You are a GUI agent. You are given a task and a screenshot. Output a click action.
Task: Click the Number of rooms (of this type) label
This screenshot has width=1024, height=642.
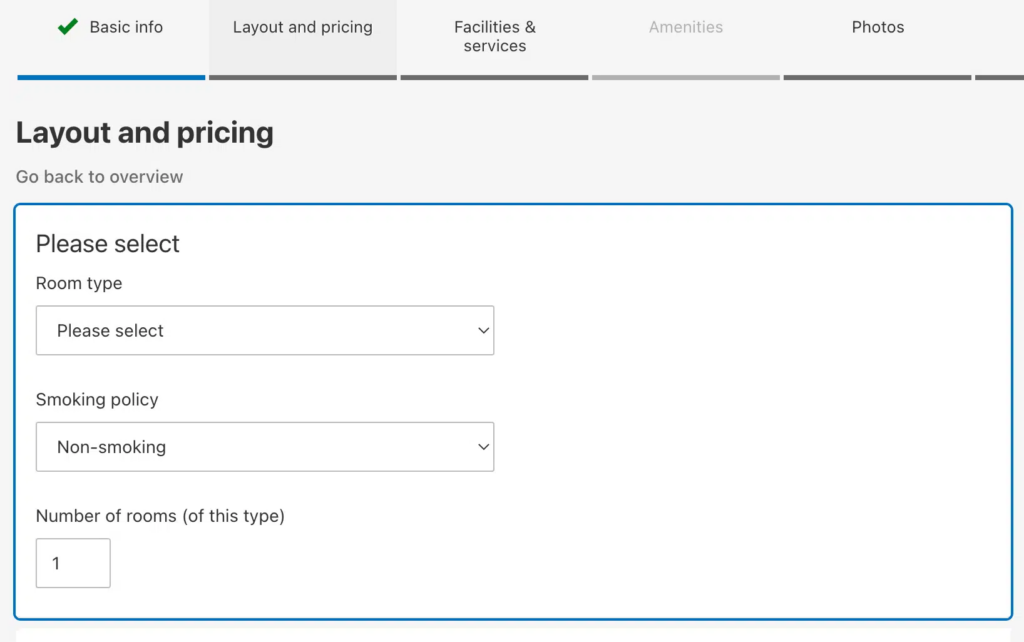point(160,516)
